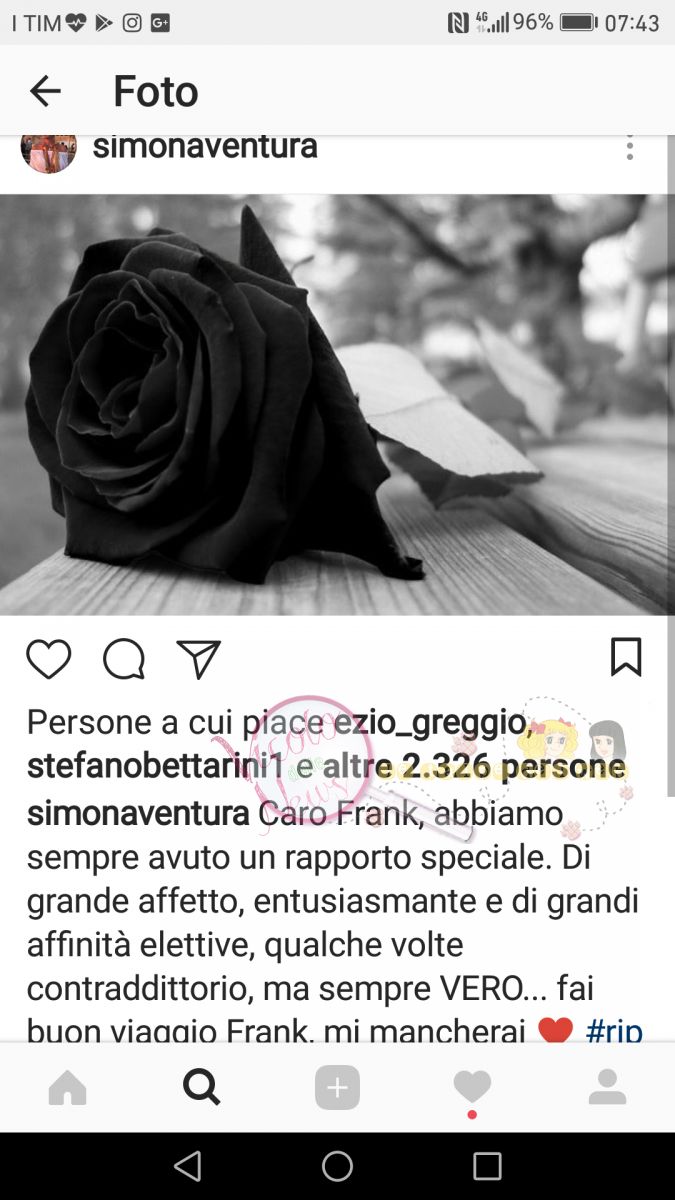Open your Profile tab
The width and height of the screenshot is (675, 1200).
[x=607, y=1087]
